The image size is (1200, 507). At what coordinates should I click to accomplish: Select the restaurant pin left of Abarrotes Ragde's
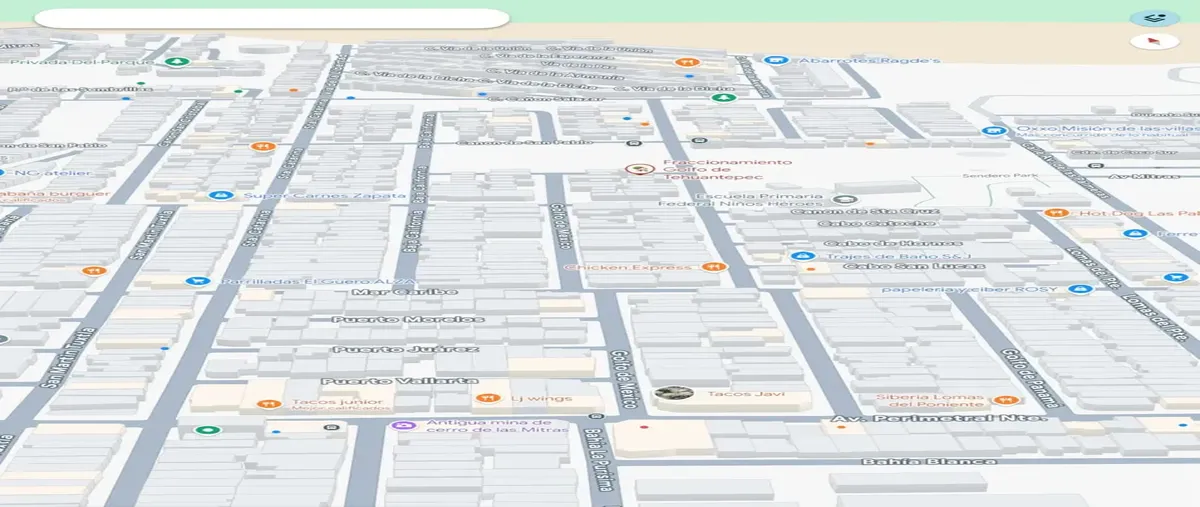[x=686, y=62]
